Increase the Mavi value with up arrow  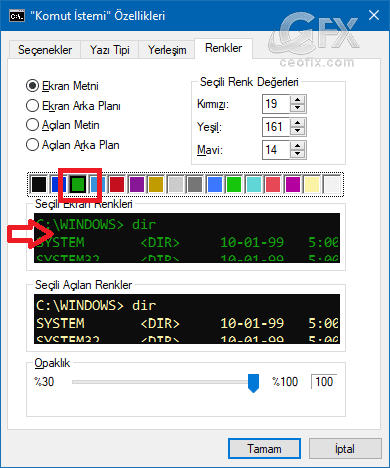tap(298, 146)
